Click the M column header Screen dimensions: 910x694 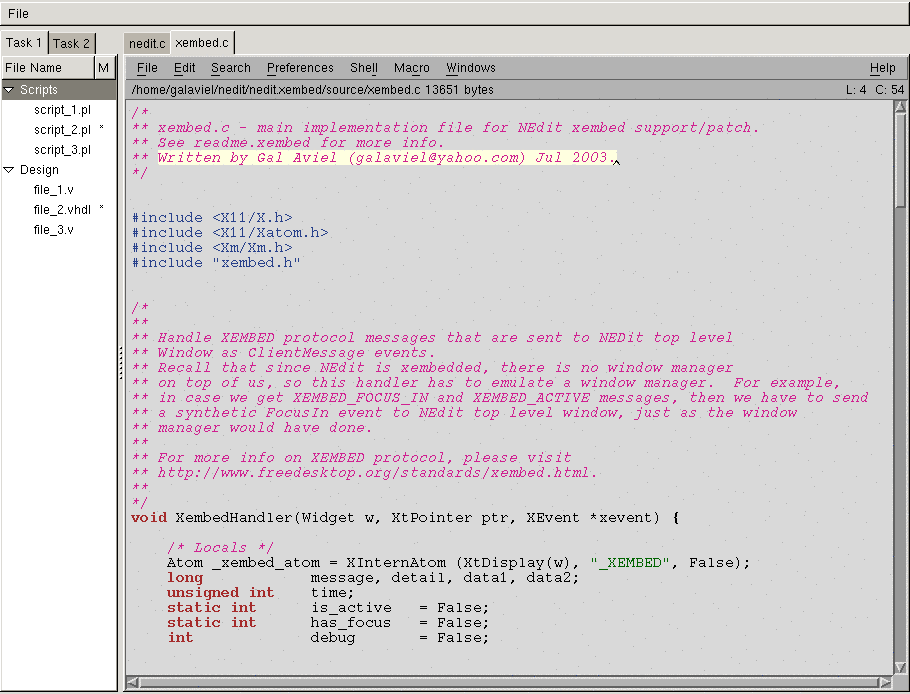pyautogui.click(x=104, y=68)
